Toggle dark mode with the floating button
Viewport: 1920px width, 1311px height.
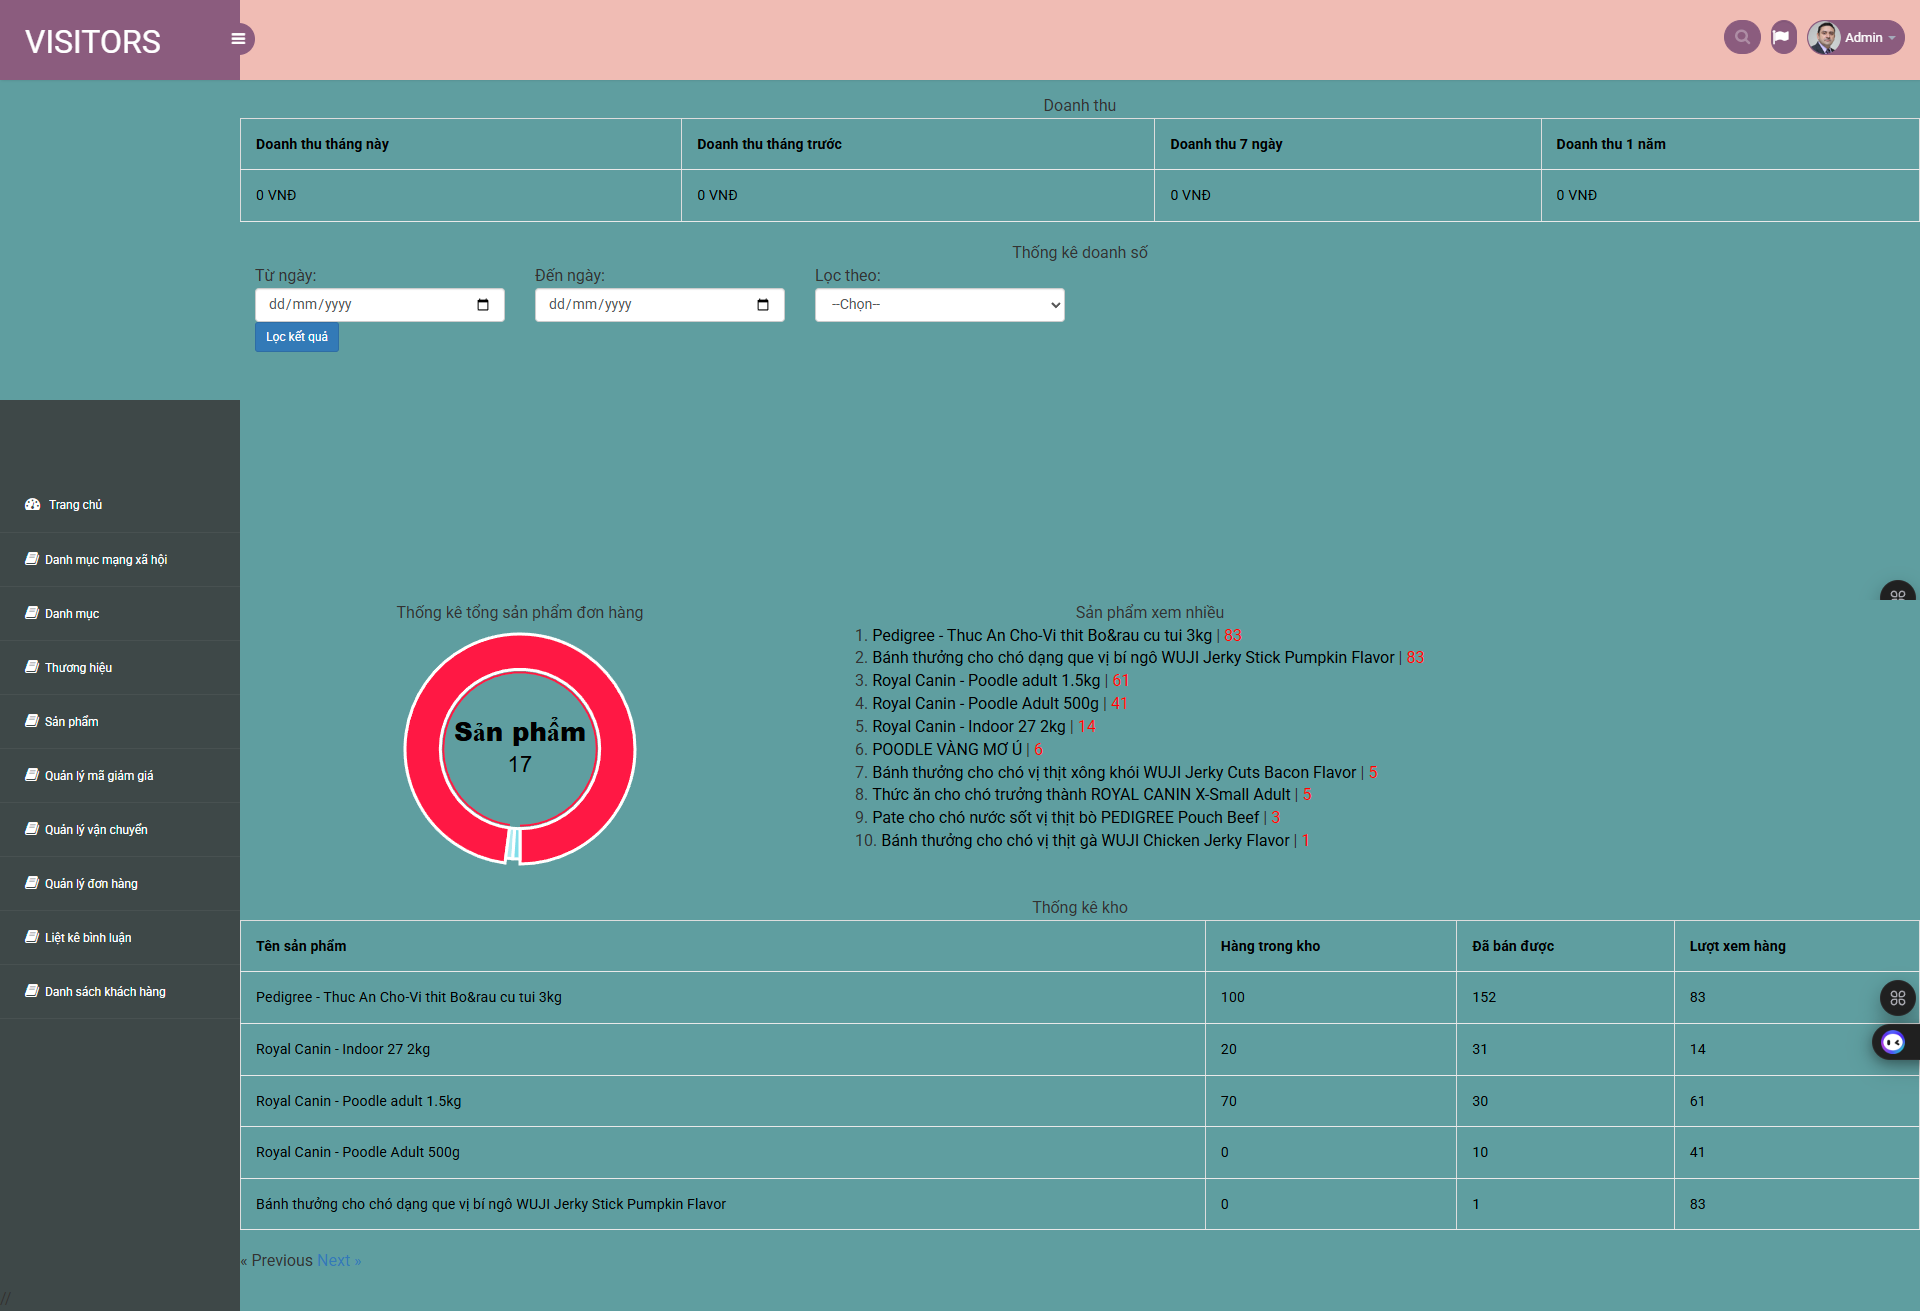pyautogui.click(x=1893, y=1042)
